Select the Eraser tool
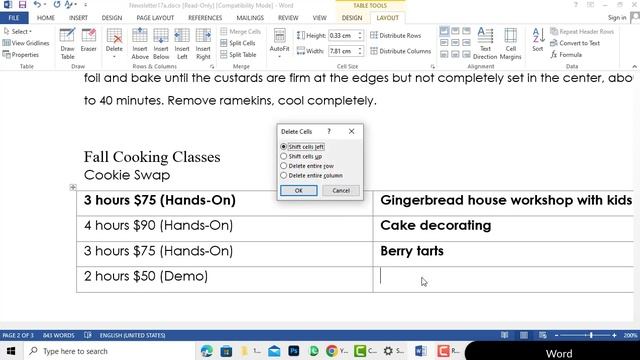640x360 pixels. click(x=89, y=41)
